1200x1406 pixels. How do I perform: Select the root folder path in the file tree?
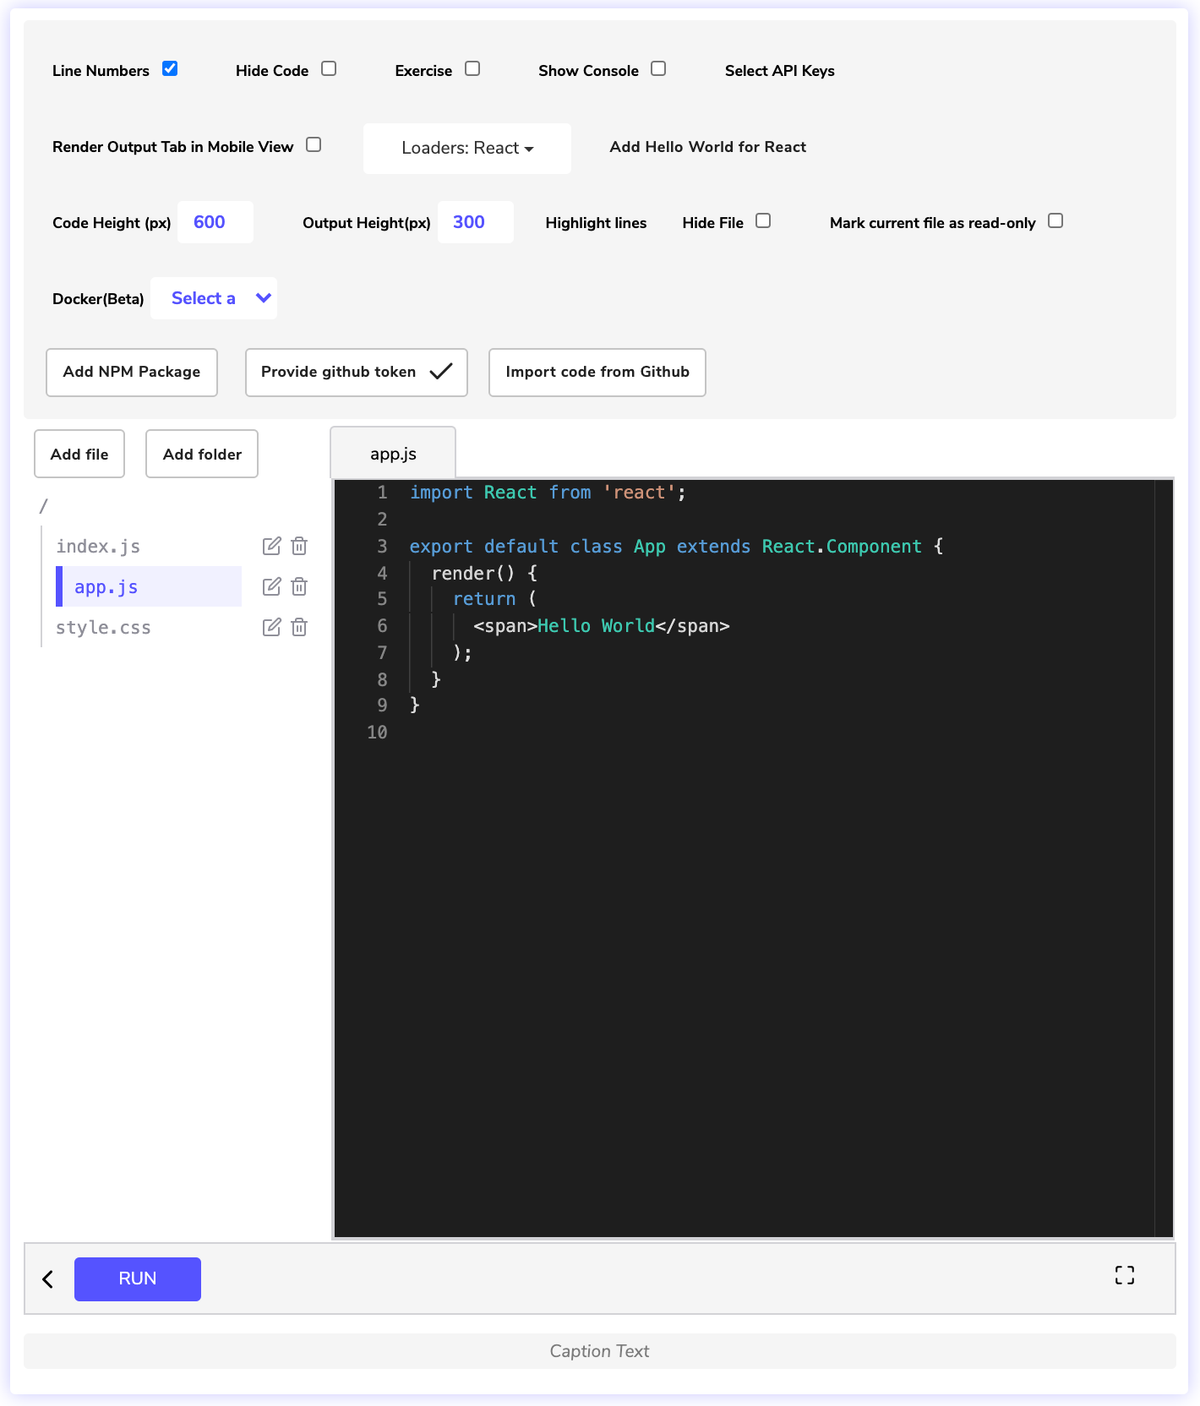tap(43, 506)
